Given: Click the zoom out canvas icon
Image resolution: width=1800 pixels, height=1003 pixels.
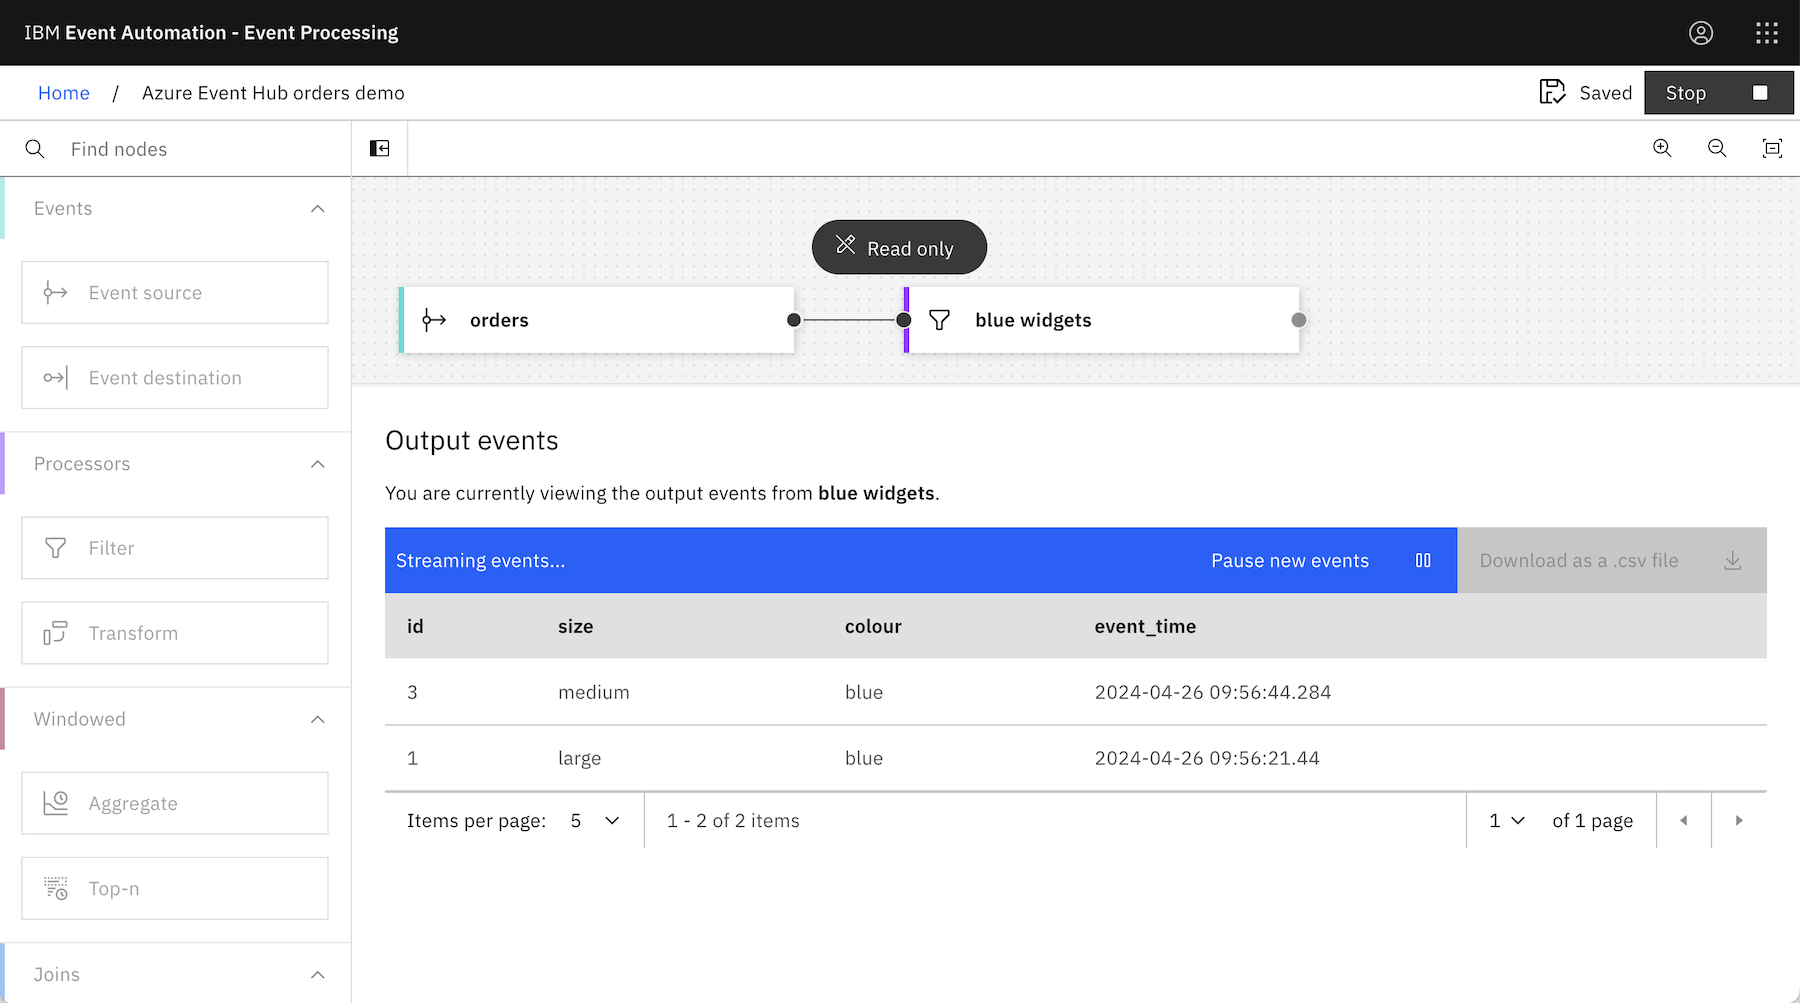Looking at the screenshot, I should (x=1717, y=148).
